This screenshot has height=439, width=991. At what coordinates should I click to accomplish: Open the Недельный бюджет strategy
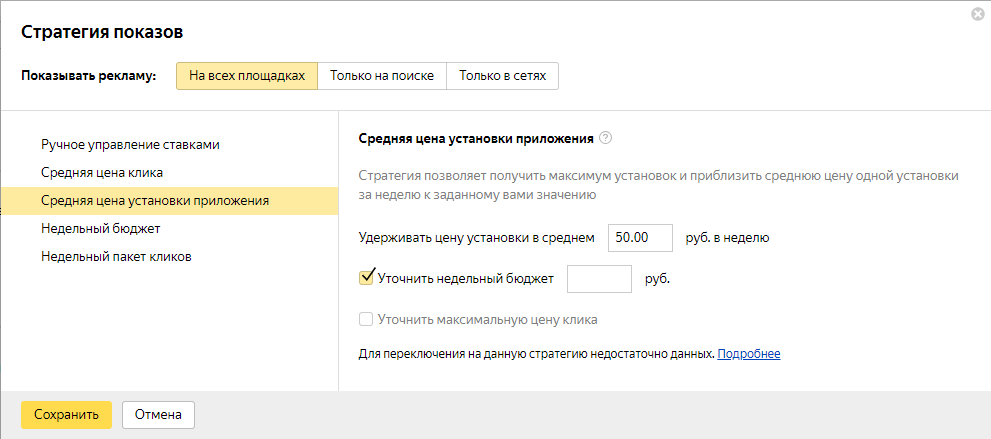point(101,228)
